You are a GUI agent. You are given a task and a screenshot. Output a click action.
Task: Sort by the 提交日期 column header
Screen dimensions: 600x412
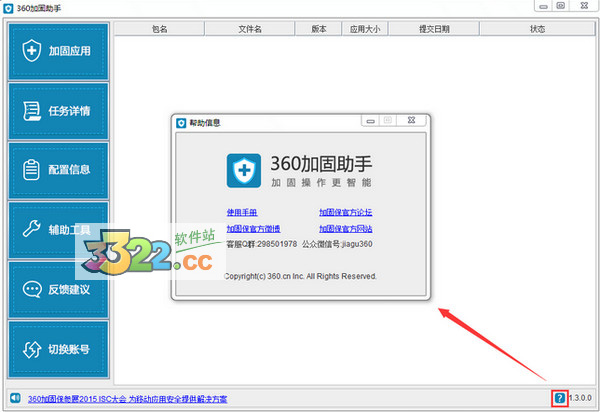[x=434, y=29]
